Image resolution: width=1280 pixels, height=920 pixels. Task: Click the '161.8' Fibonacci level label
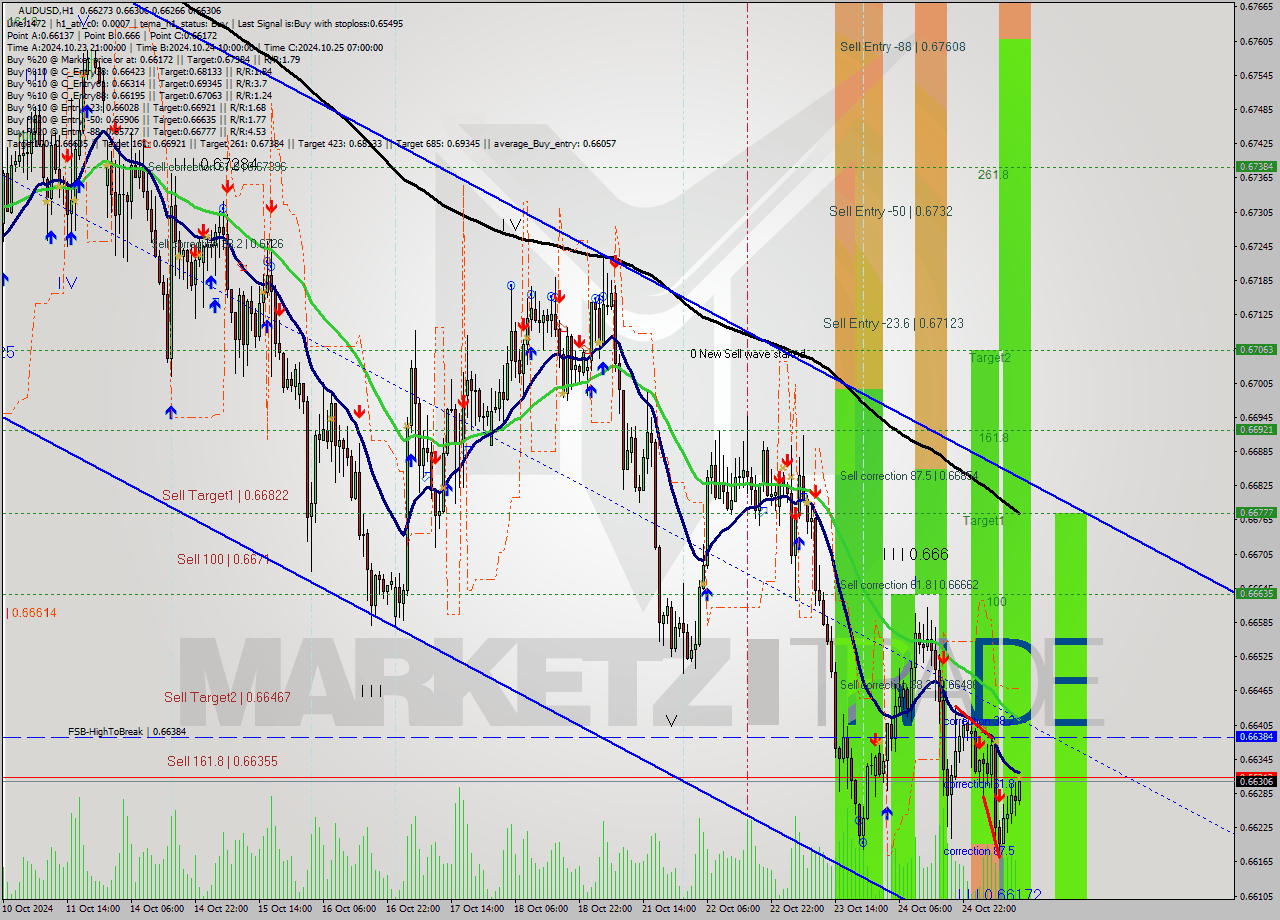[x=993, y=437]
